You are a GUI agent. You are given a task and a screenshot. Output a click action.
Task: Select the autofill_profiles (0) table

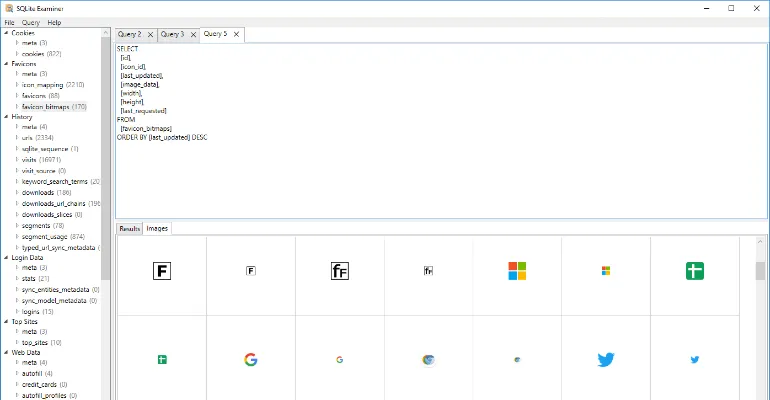pyautogui.click(x=49, y=396)
